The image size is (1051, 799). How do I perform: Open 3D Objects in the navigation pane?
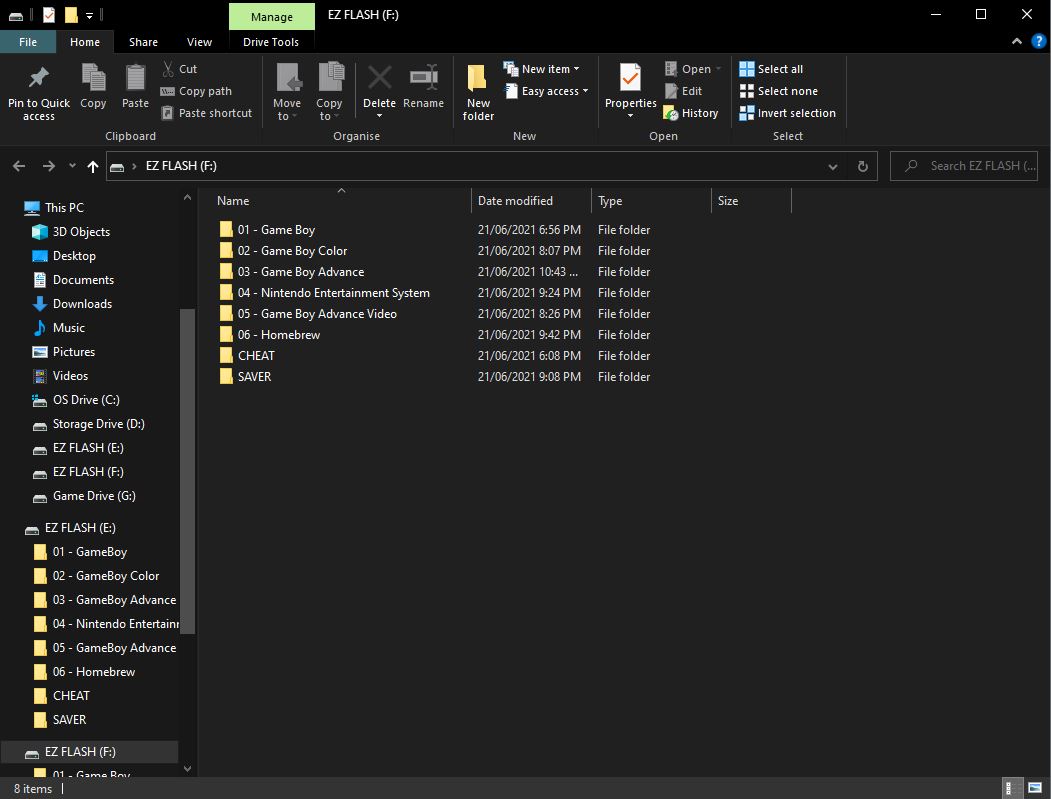70,231
